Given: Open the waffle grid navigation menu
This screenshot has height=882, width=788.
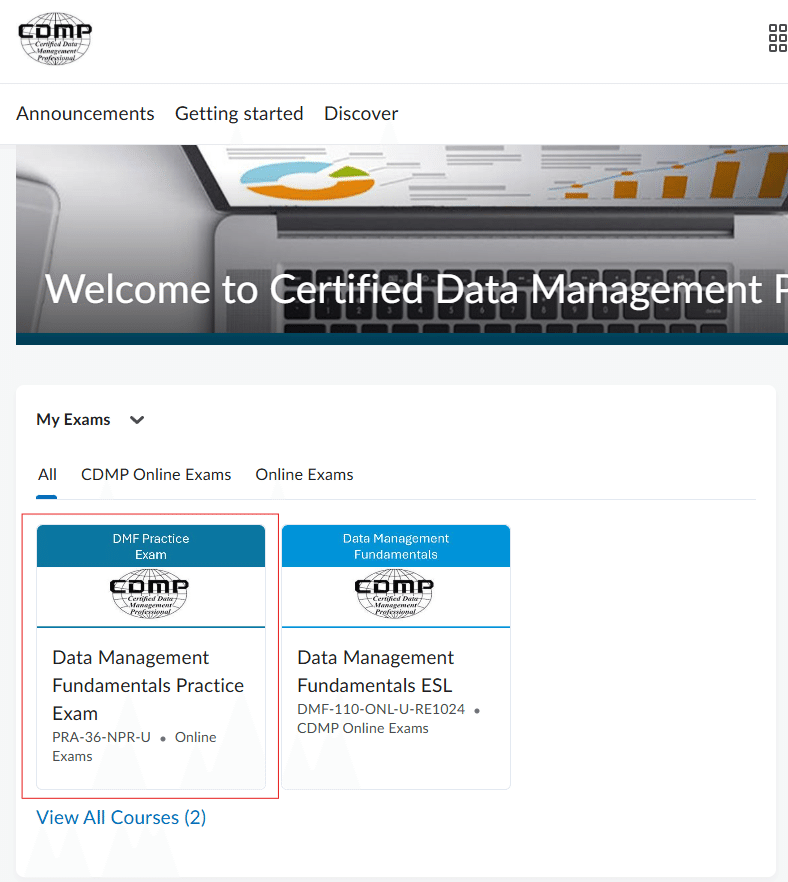Looking at the screenshot, I should (777, 39).
